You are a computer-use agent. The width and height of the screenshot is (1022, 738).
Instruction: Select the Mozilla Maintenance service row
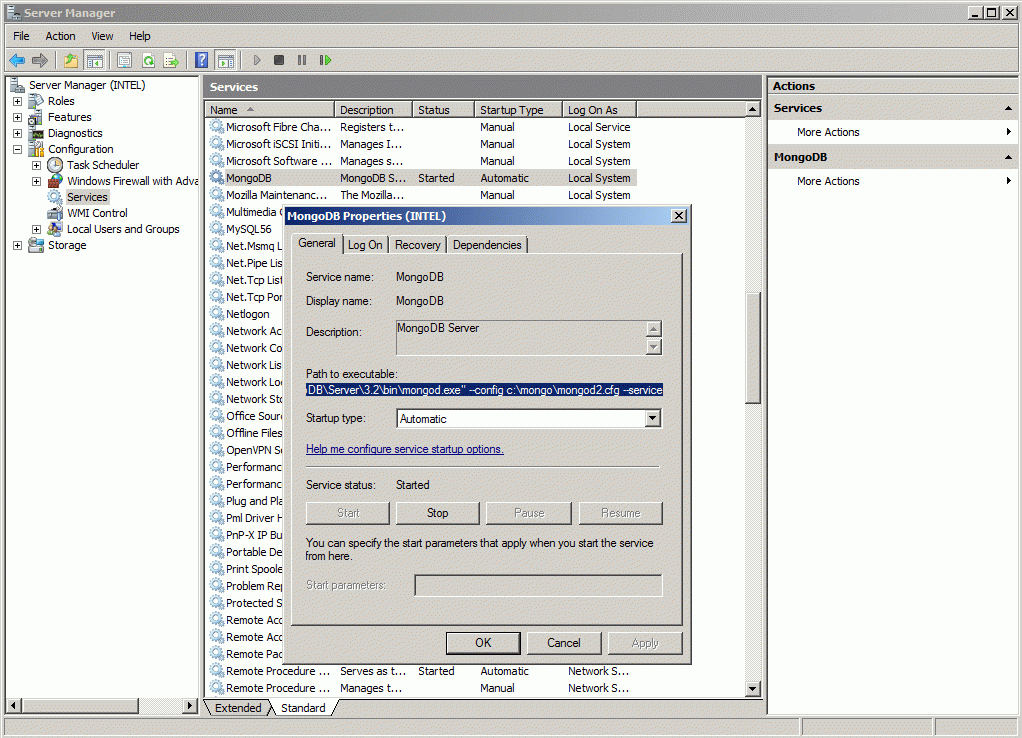coord(422,195)
